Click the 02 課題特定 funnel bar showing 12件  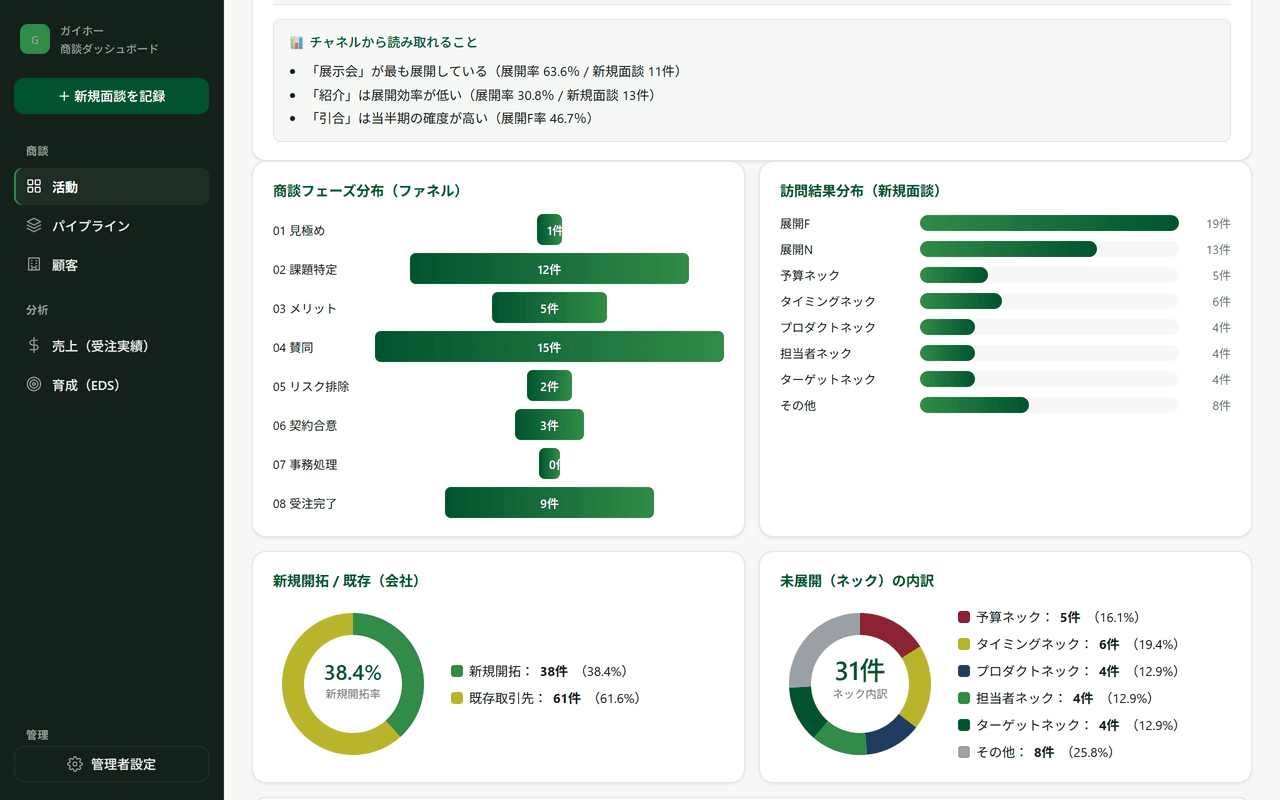549,269
